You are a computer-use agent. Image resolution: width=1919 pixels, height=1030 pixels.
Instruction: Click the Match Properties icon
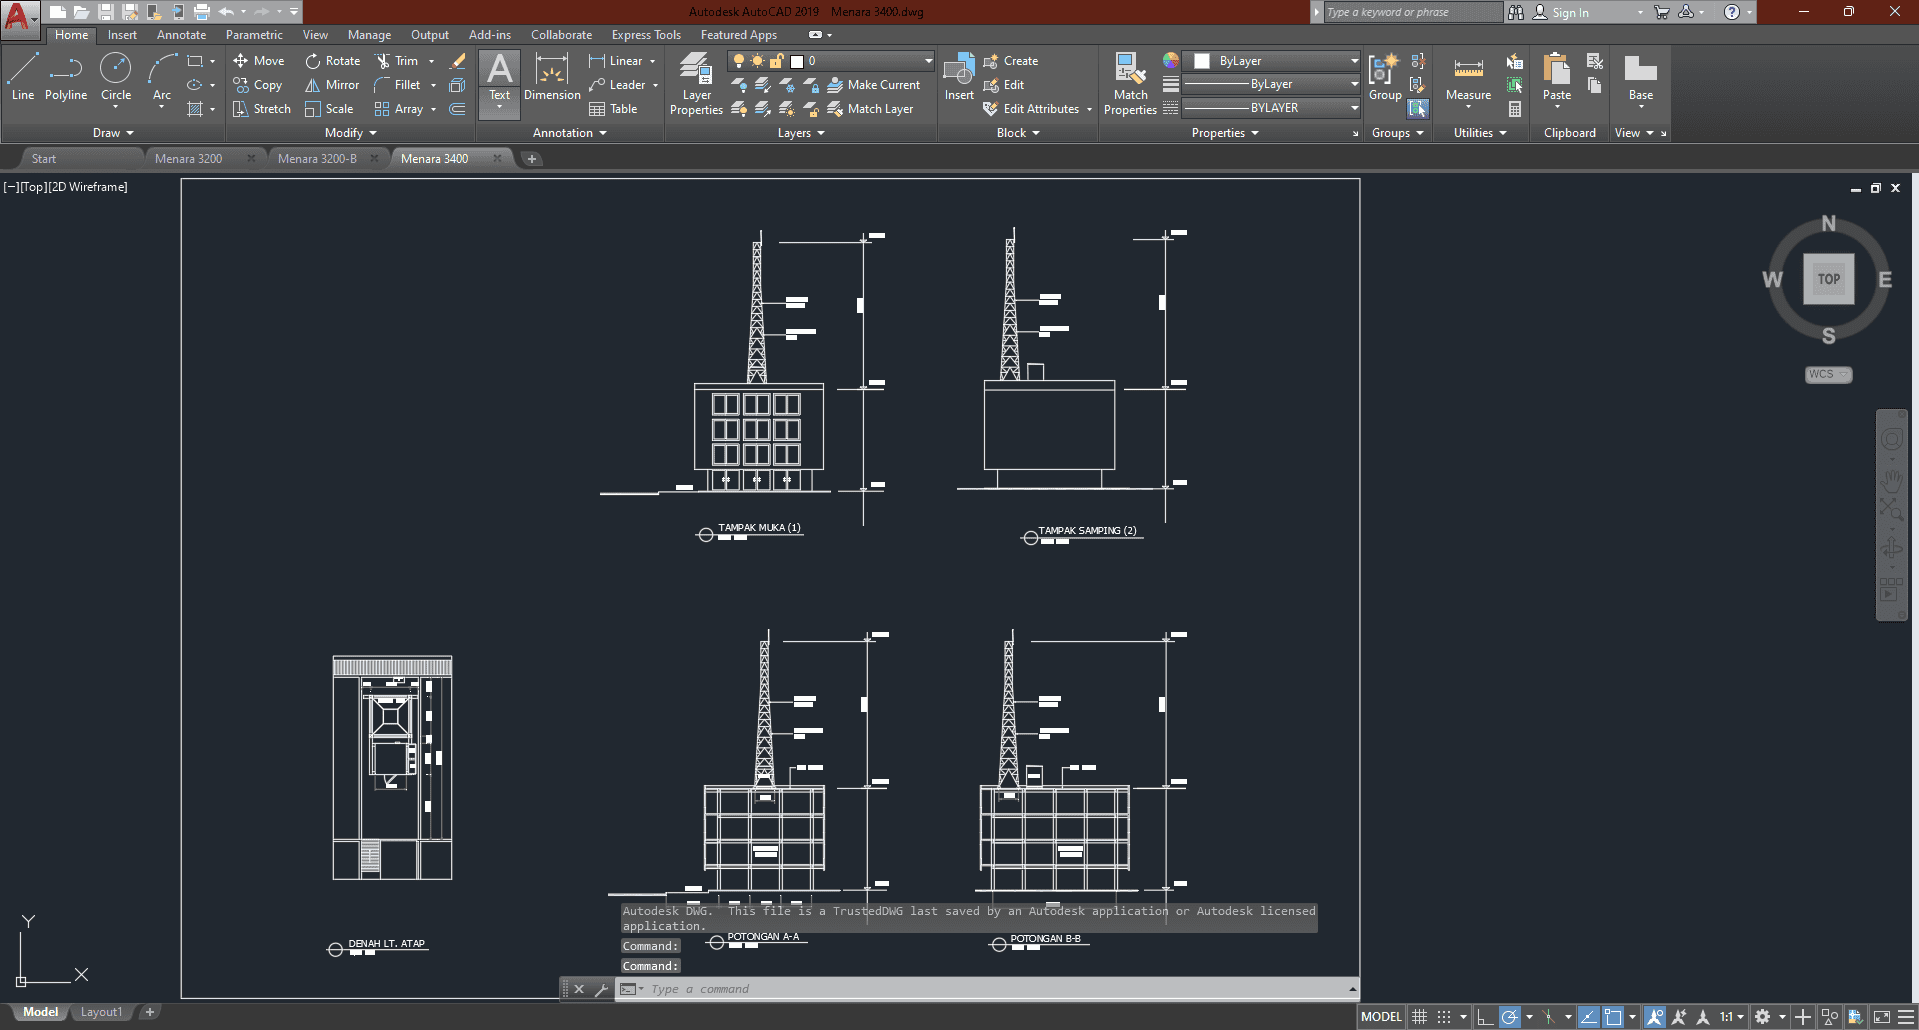1130,84
